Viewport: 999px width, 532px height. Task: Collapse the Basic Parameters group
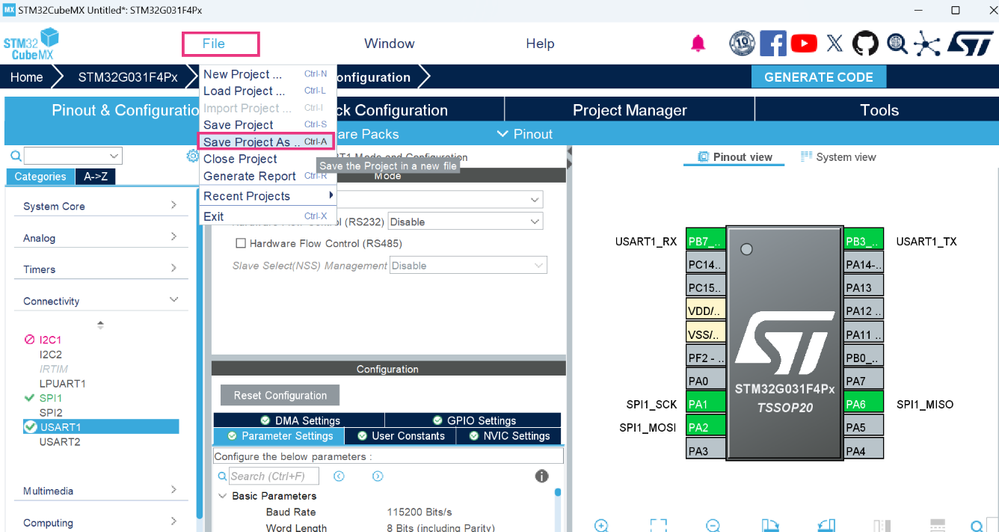(x=222, y=496)
